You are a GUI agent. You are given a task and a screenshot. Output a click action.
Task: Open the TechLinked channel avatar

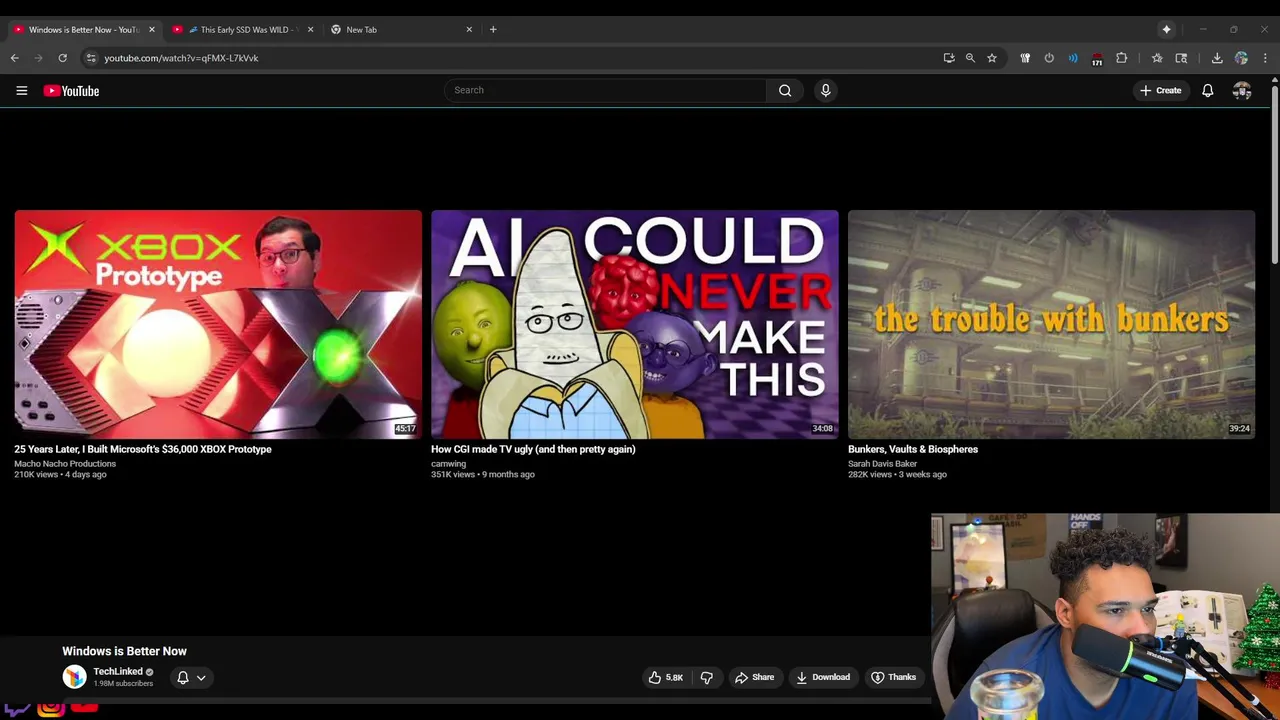coord(74,677)
